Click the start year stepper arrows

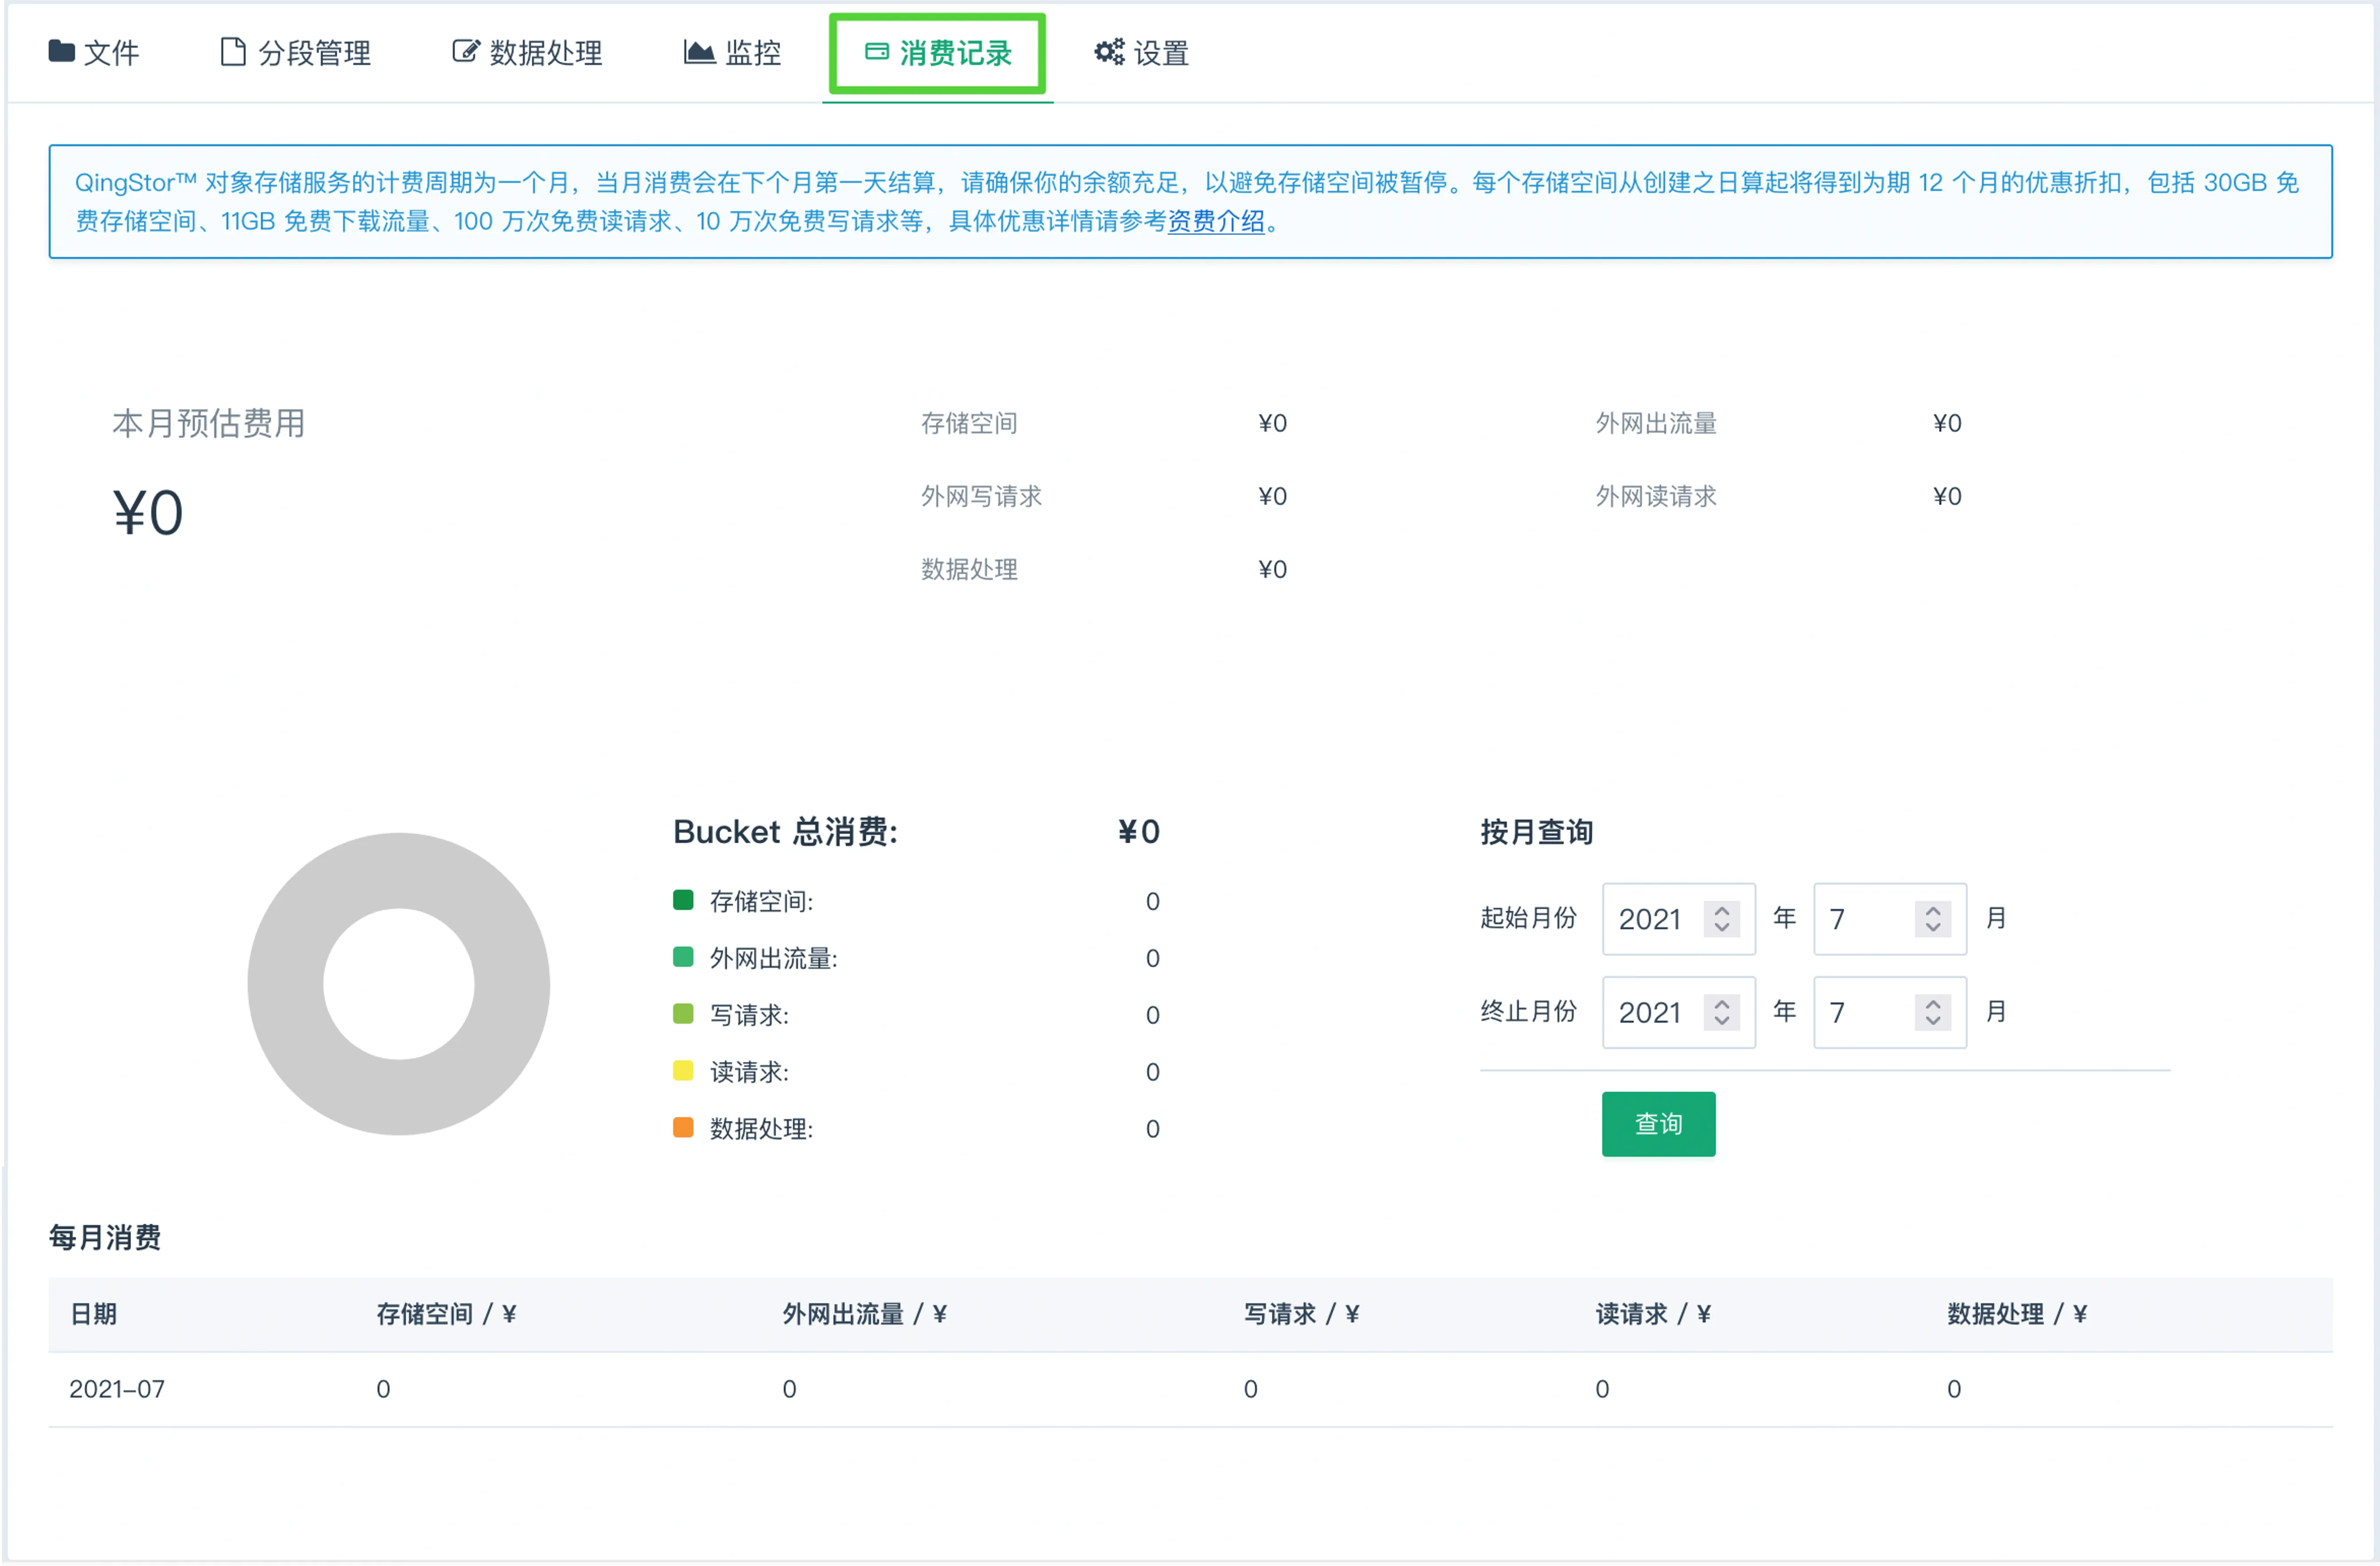1721,918
